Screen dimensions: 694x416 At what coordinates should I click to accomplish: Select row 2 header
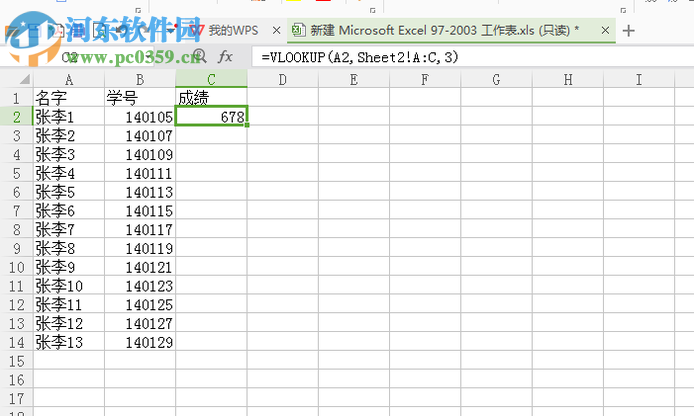click(x=16, y=117)
